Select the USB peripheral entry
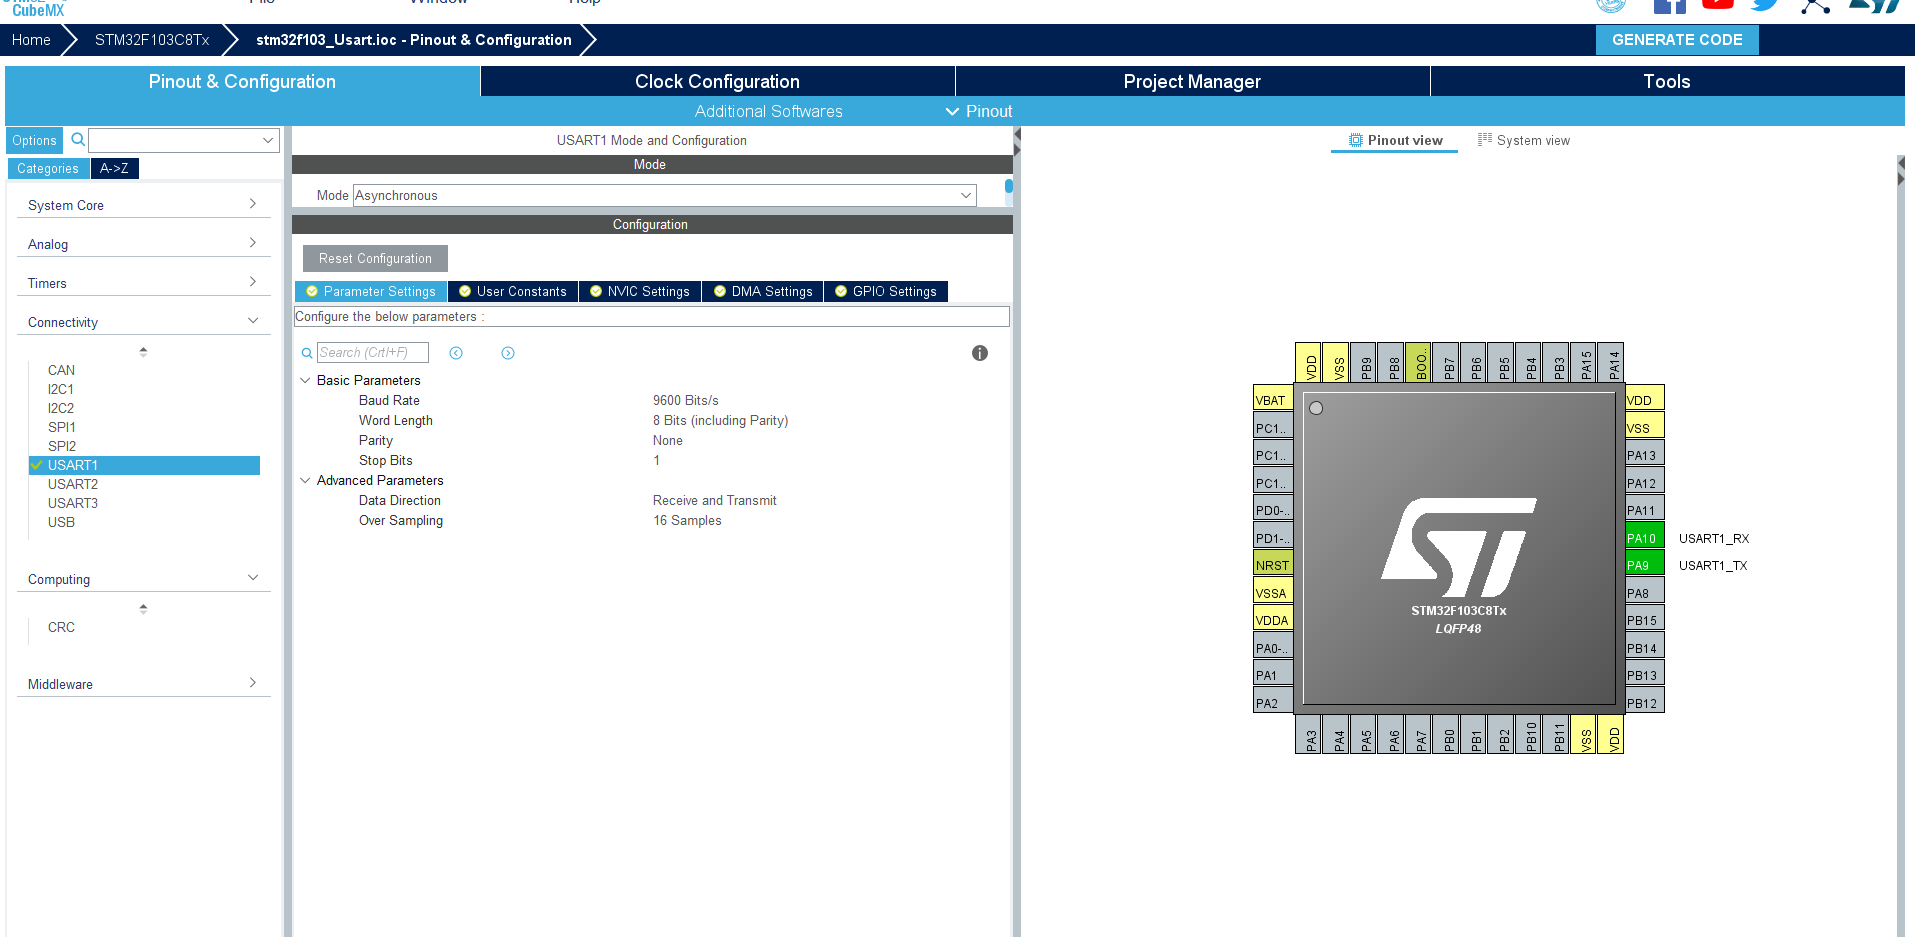 pos(61,522)
